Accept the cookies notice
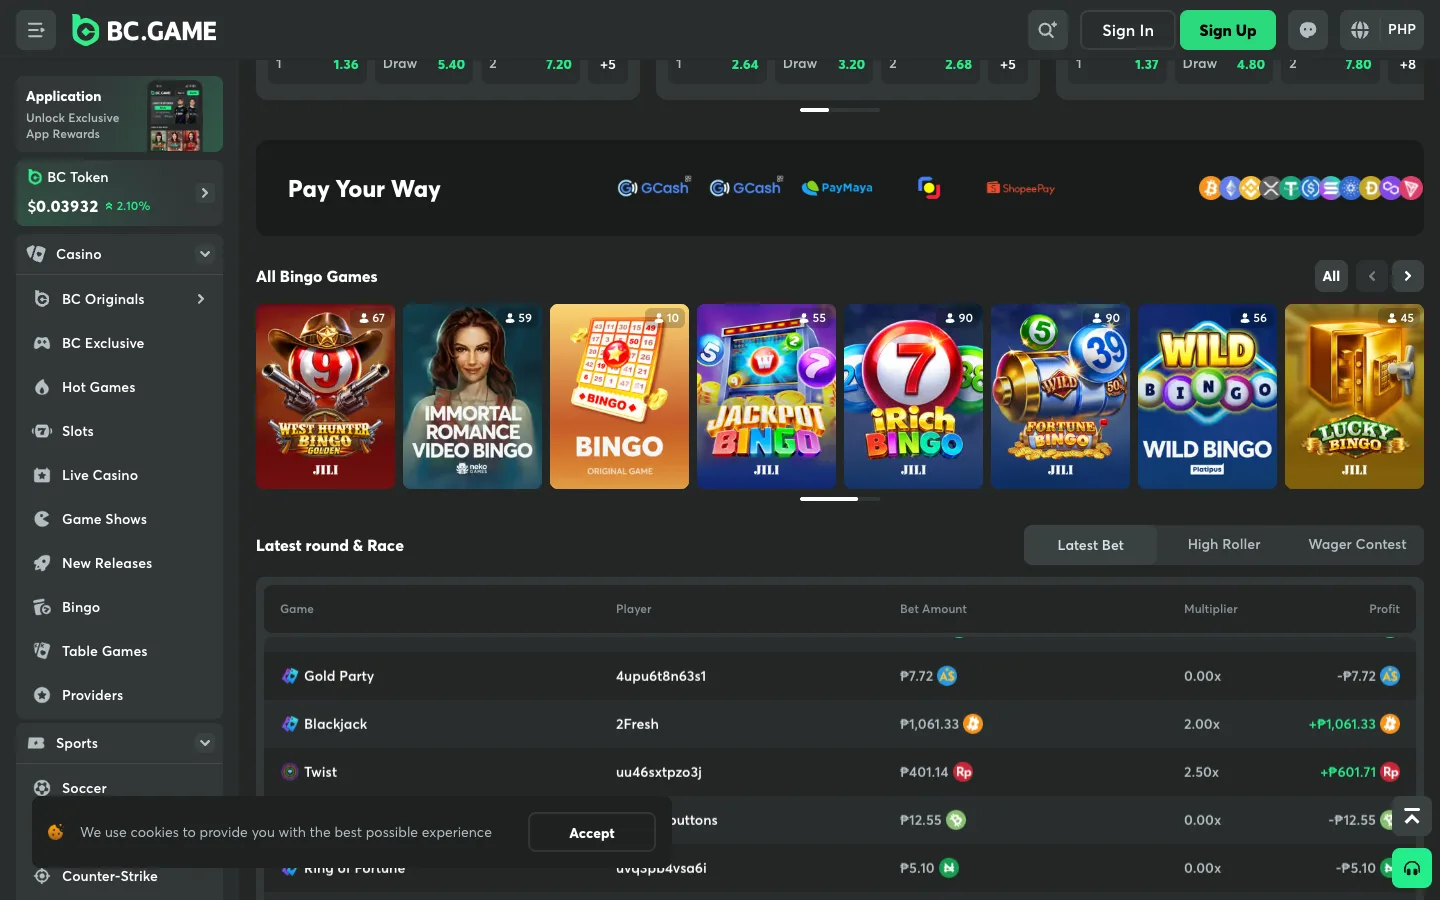 click(592, 833)
